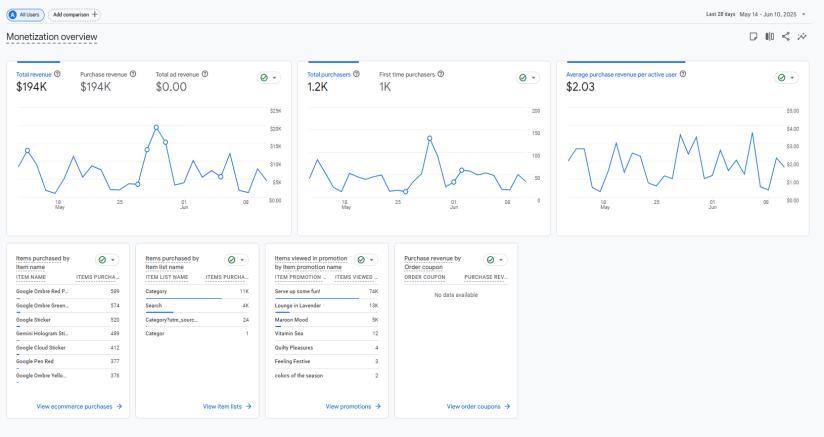This screenshot has width=824, height=437.
Task: Open help icon beside Total ad revenue
Action: click(x=205, y=74)
